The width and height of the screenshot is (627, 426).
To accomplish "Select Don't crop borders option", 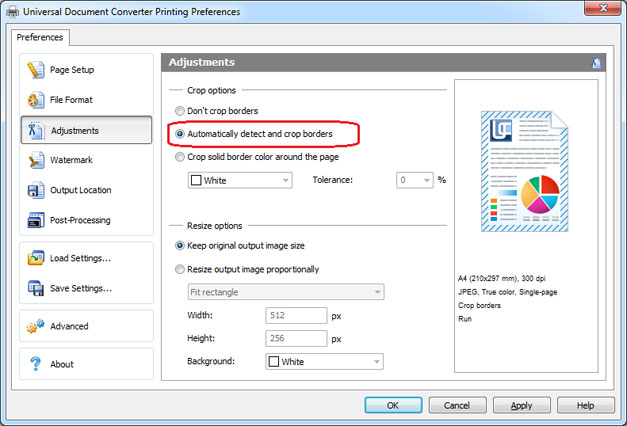I will click(180, 111).
